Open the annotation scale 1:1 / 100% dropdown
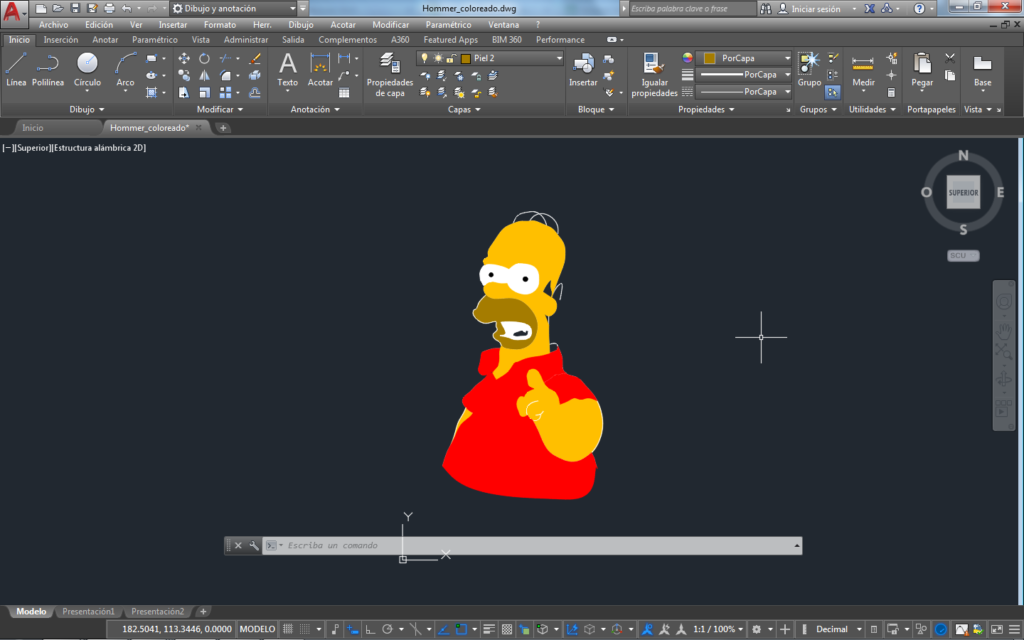Screen dimensions: 1024x640 coord(718,629)
